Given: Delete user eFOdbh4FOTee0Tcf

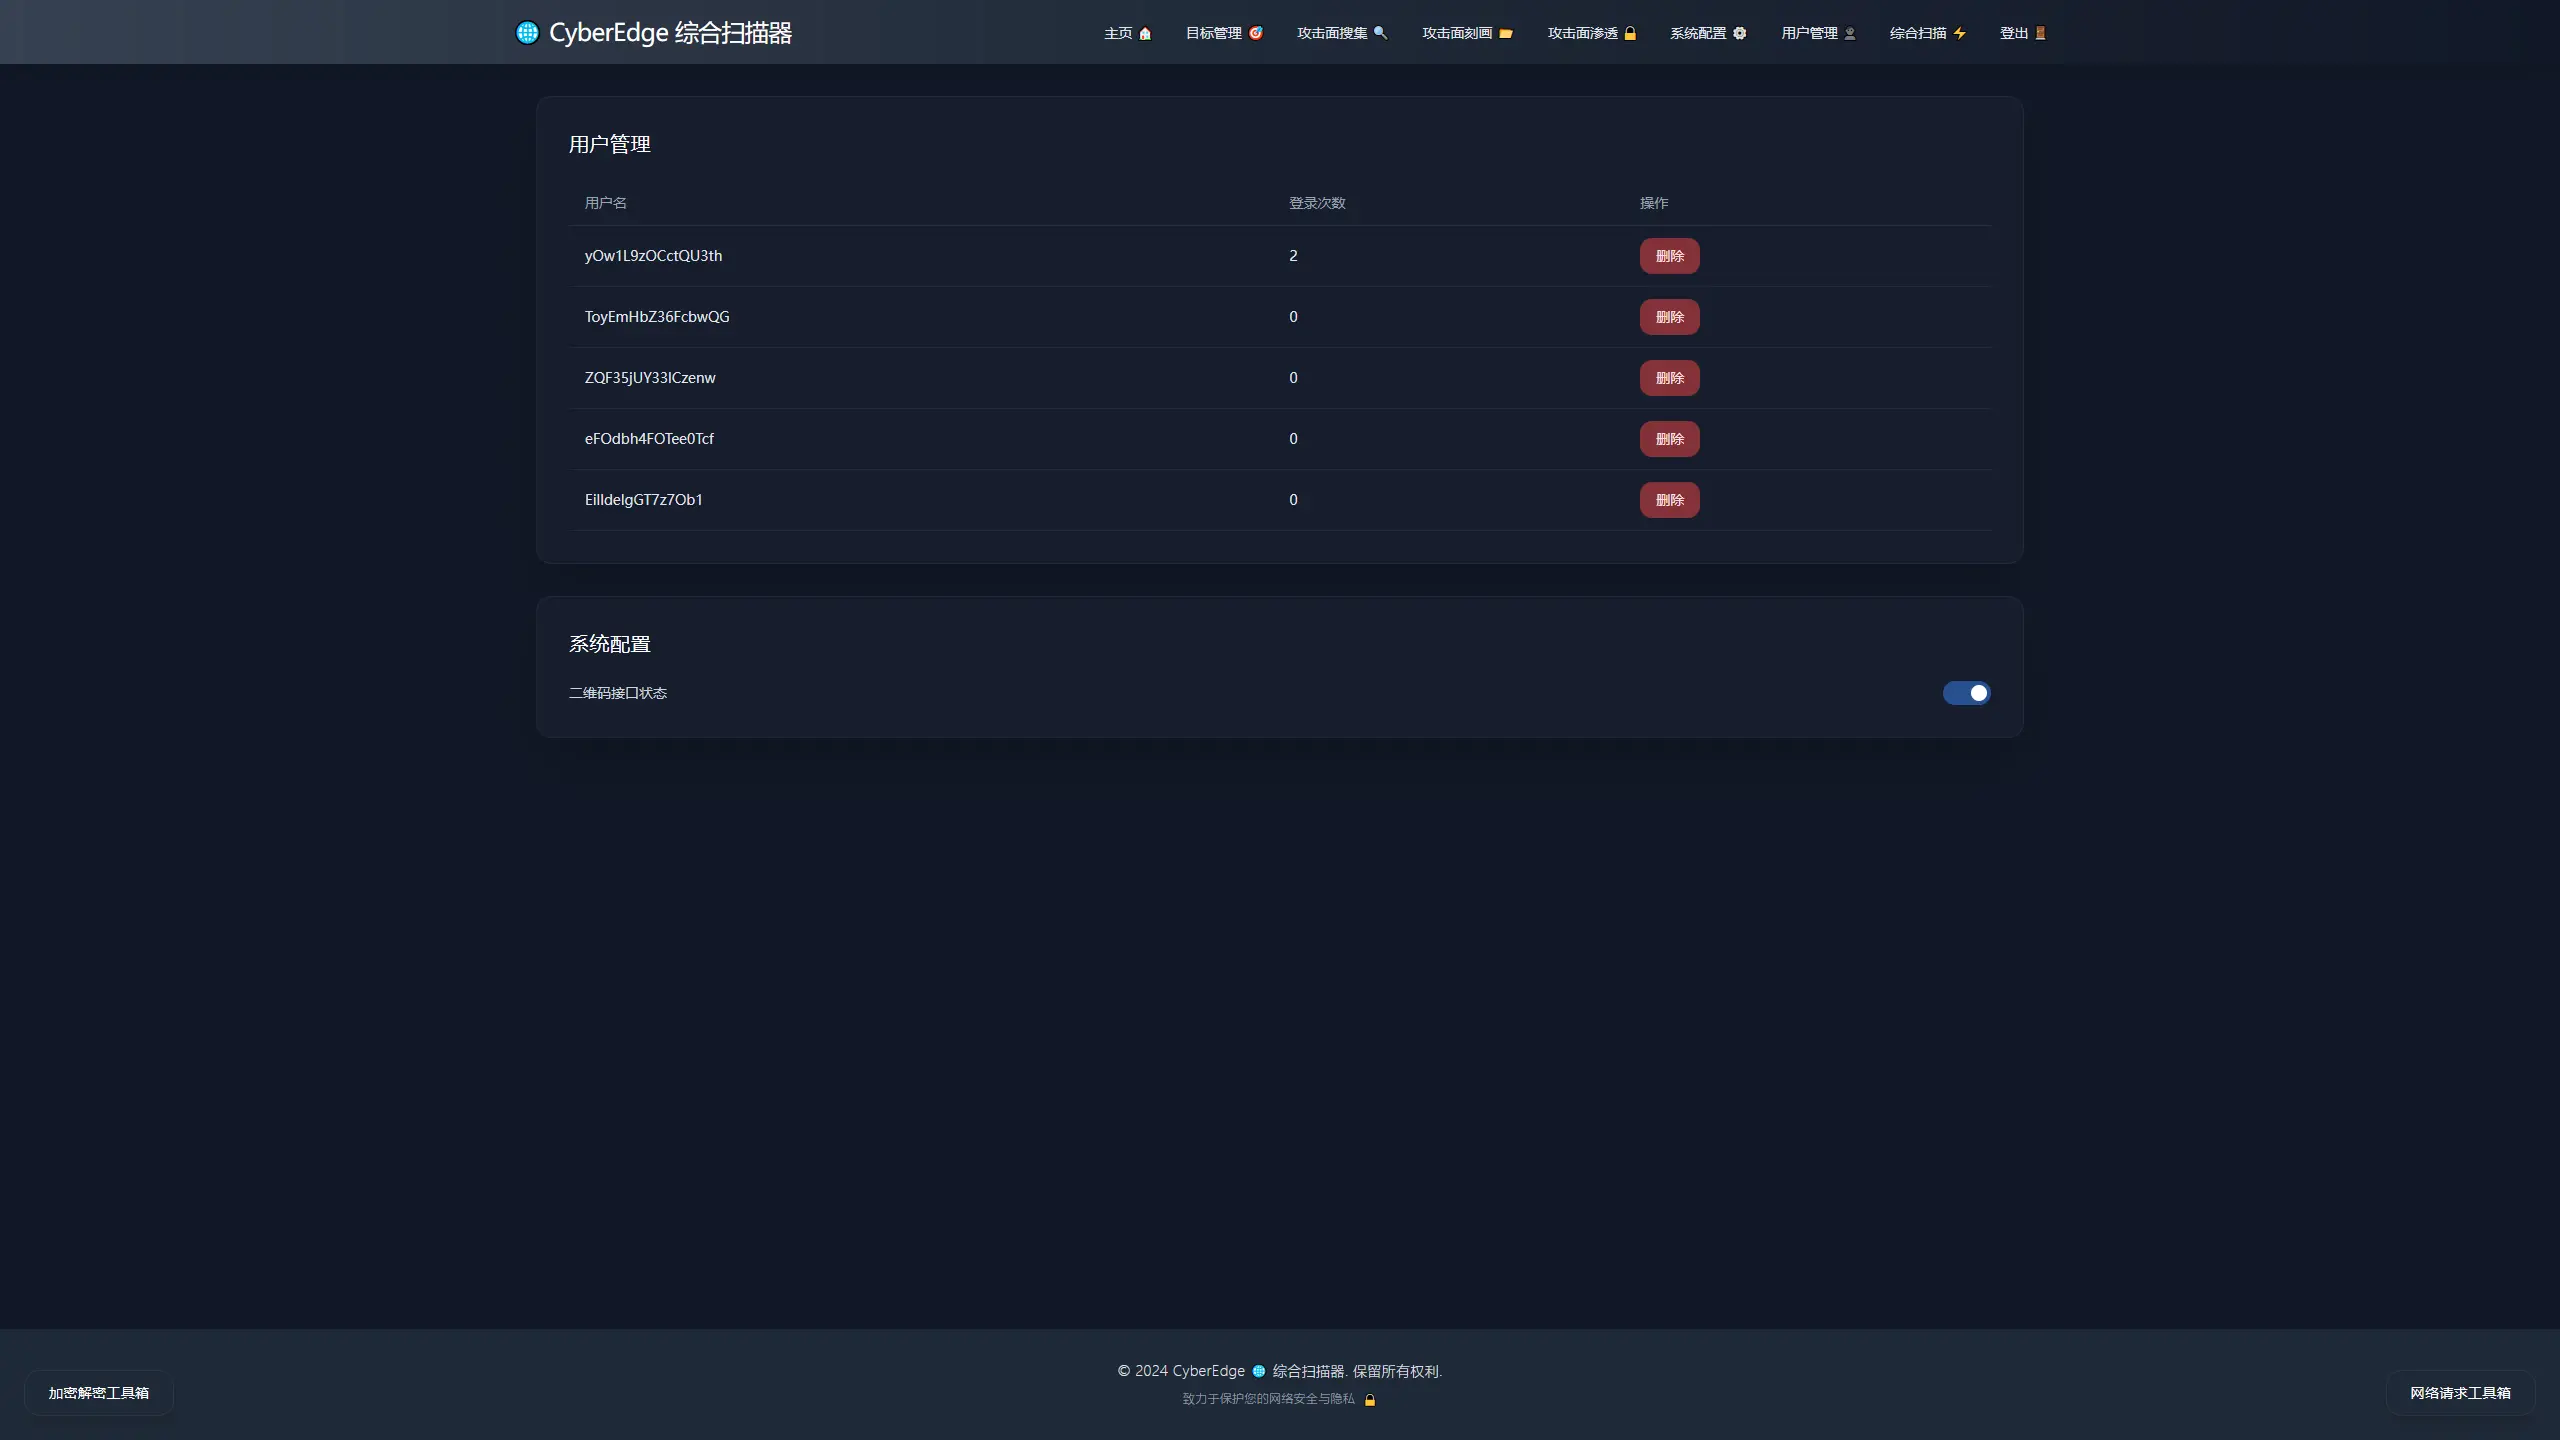Looking at the screenshot, I should (1669, 439).
